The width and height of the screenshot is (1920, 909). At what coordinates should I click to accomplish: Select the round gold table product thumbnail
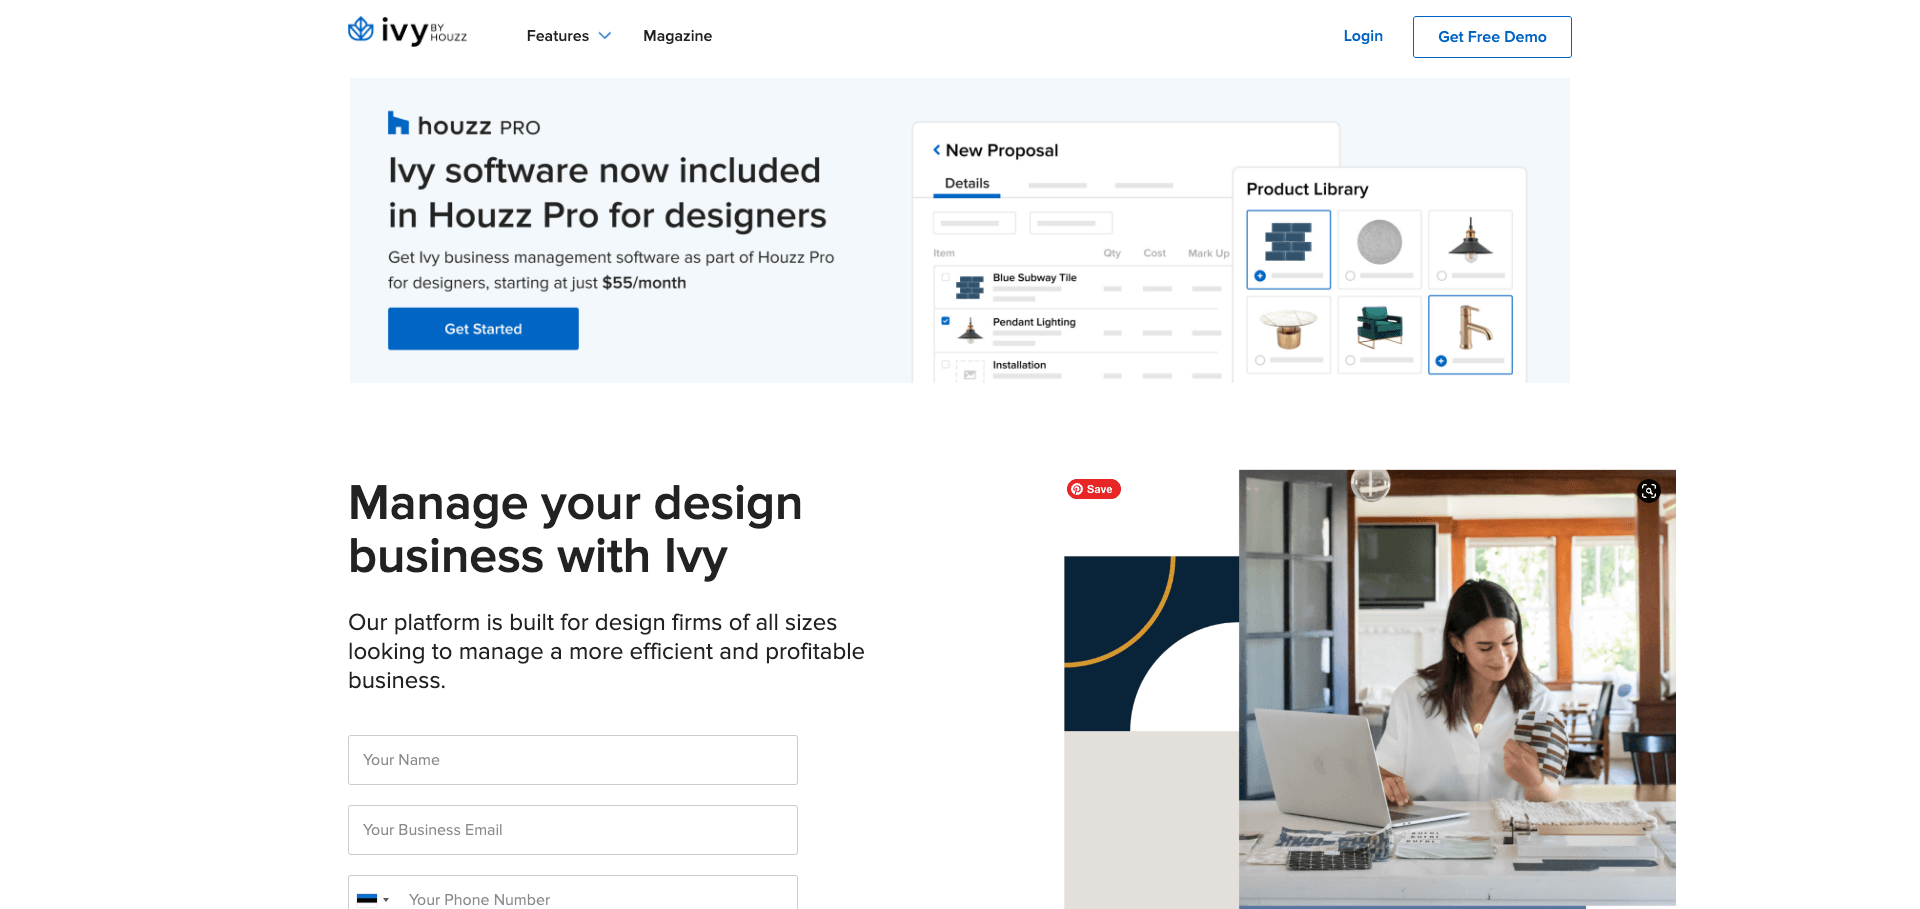coord(1288,334)
